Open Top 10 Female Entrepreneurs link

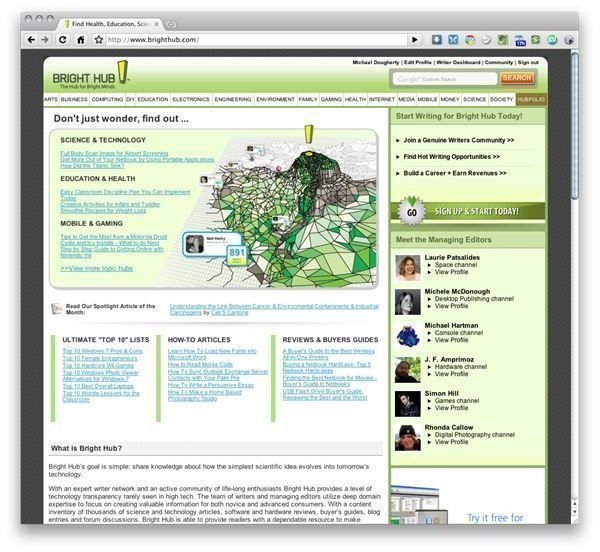click(x=100, y=358)
